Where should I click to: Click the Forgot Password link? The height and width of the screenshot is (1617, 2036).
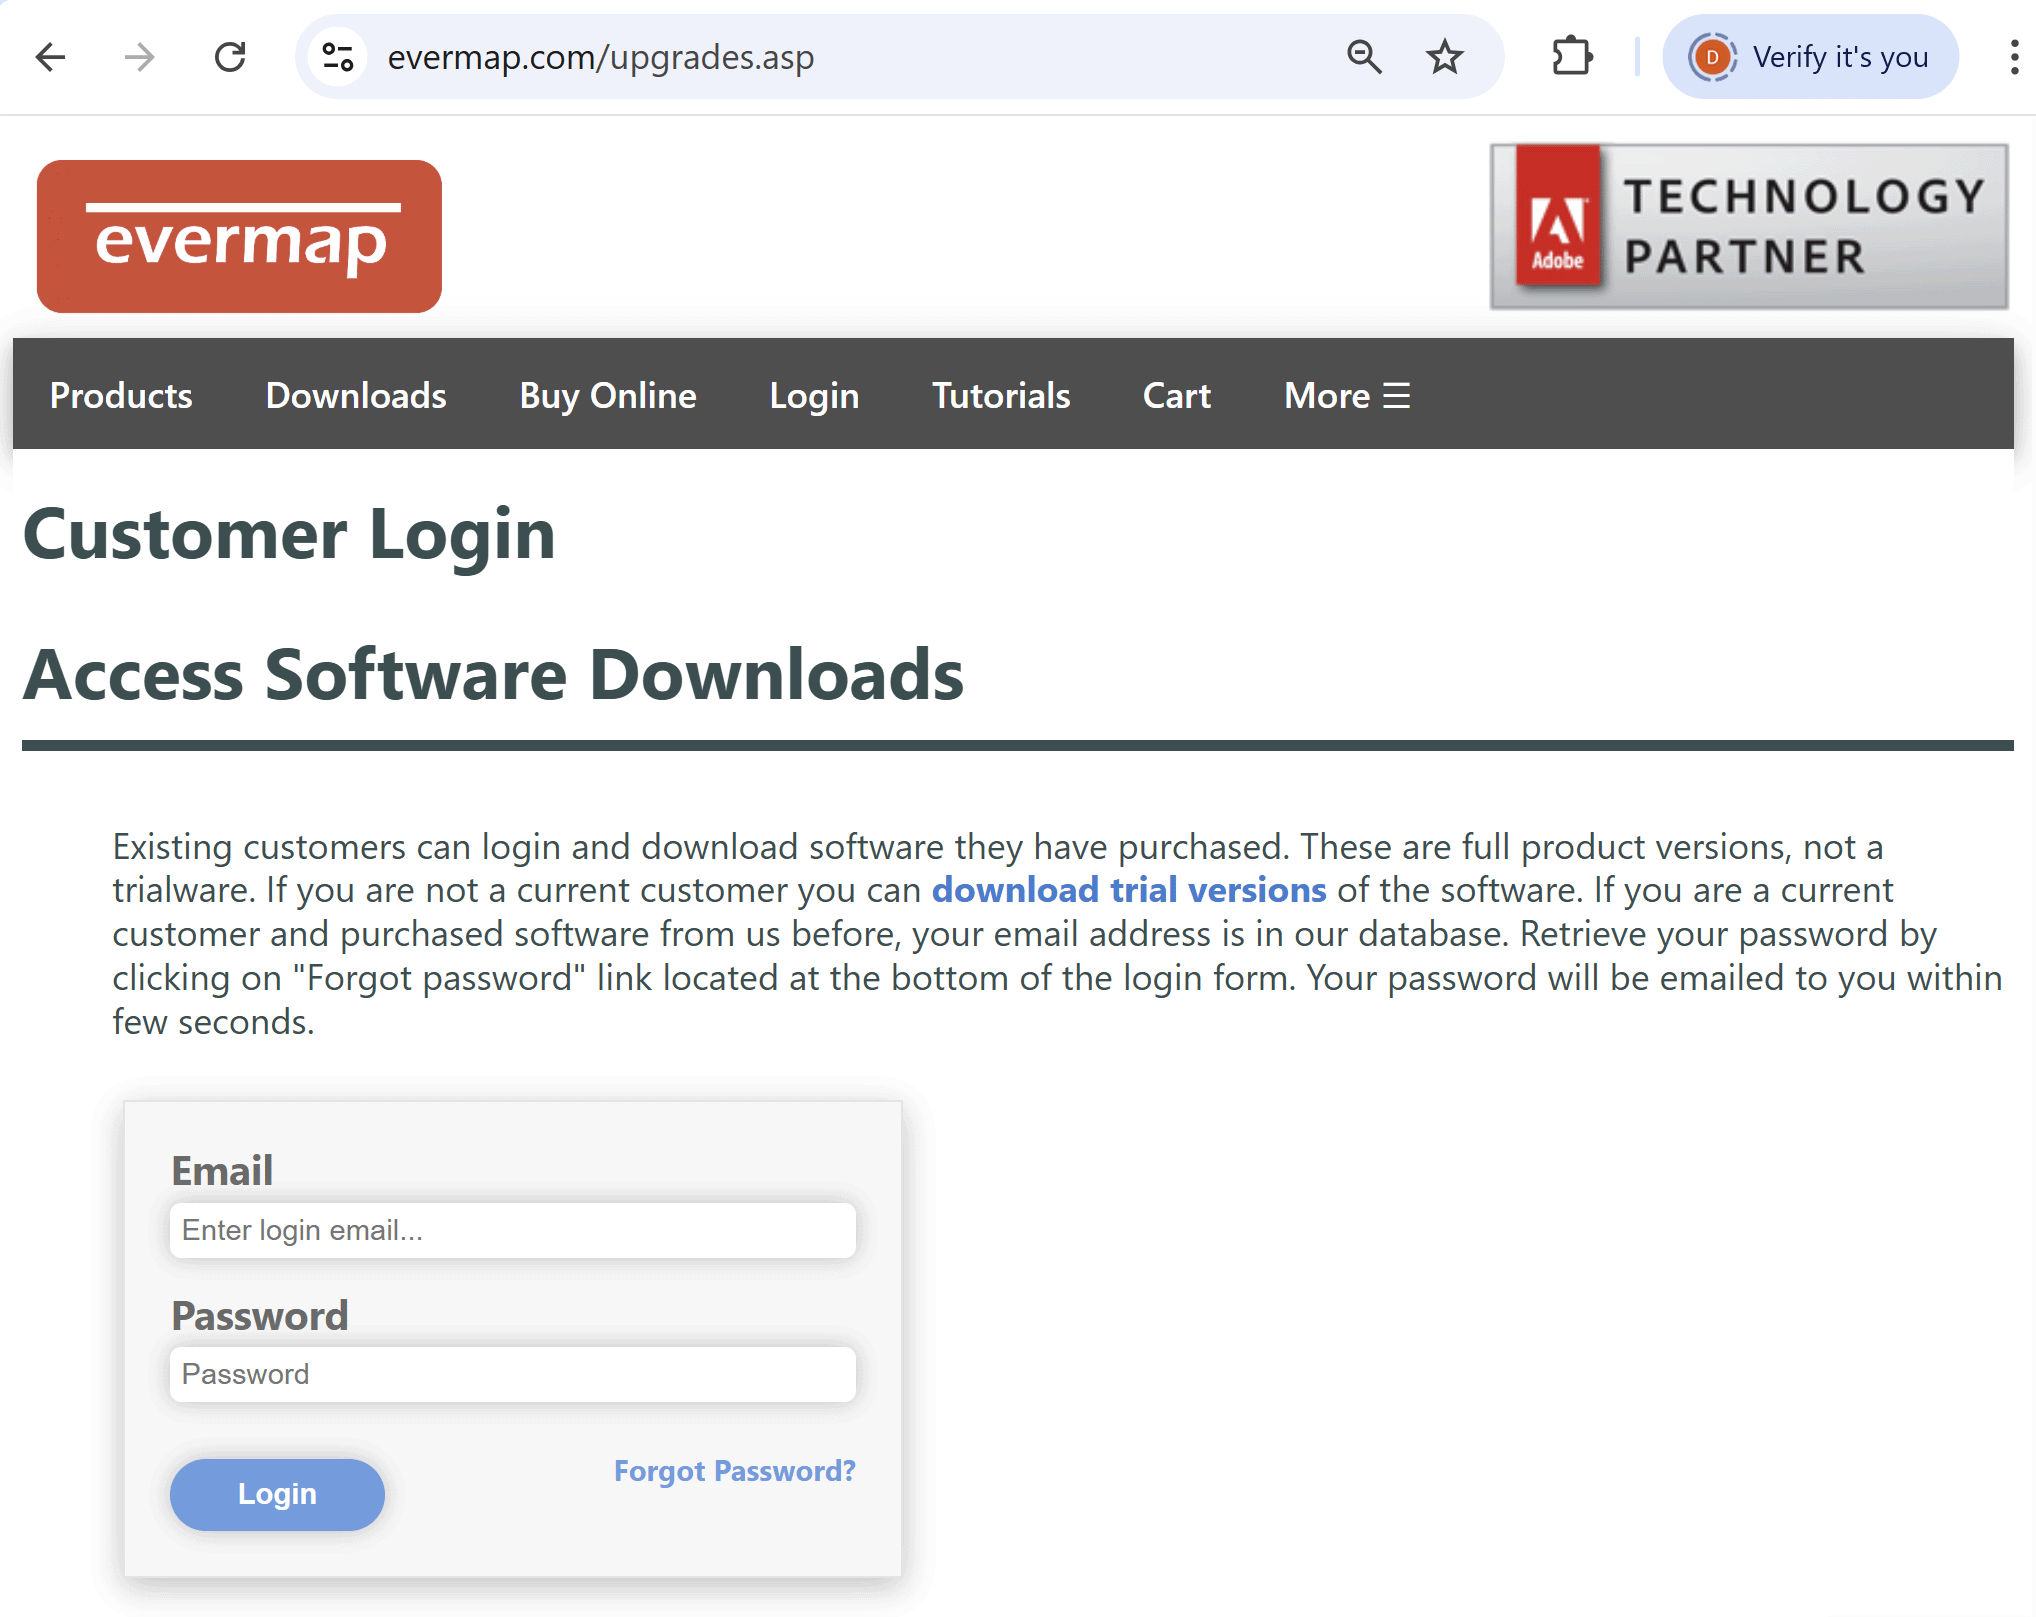[734, 1470]
